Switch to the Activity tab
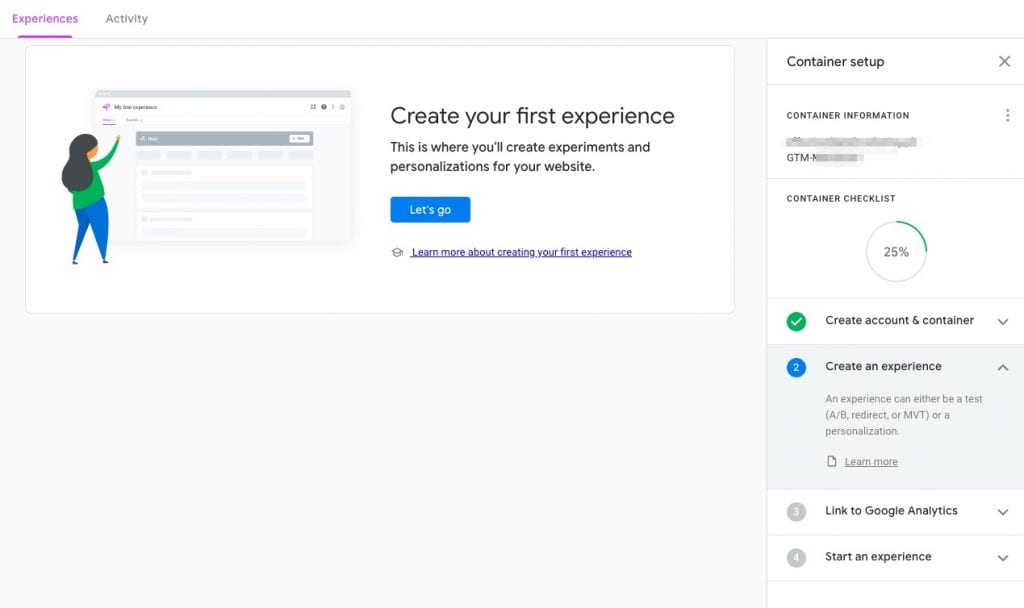 126,18
